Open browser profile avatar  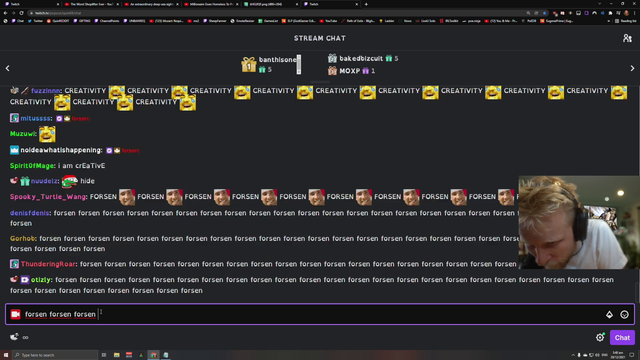coord(626,13)
